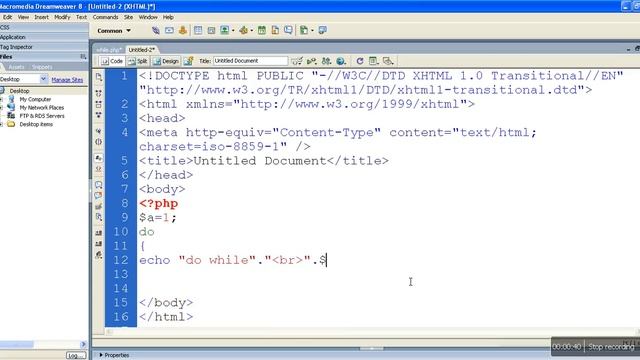The width and height of the screenshot is (640, 360).
Task: Insert a Comment from Common bar
Action: pyautogui.click(x=289, y=30)
